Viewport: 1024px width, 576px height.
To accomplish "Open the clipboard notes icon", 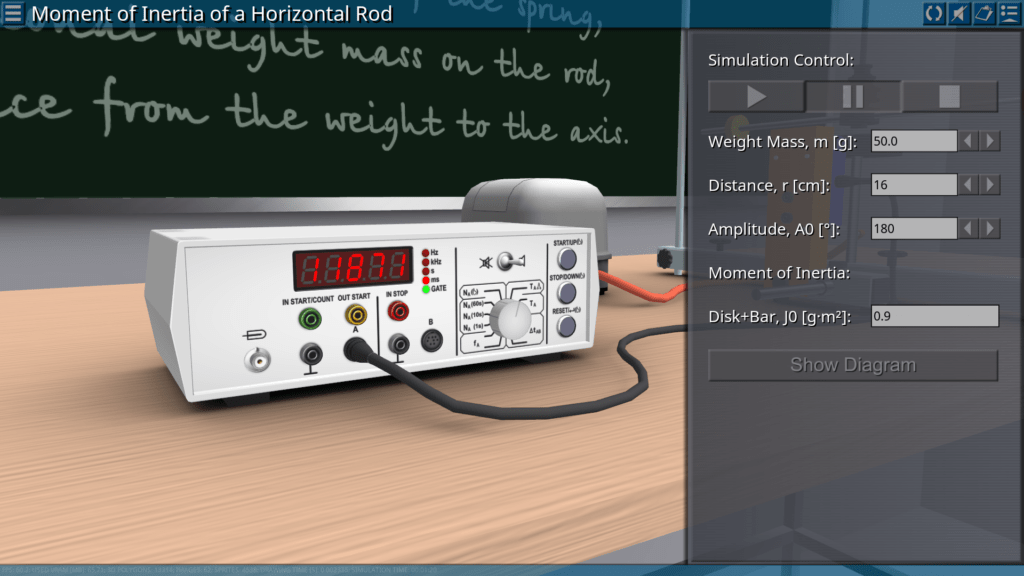I will [x=984, y=13].
